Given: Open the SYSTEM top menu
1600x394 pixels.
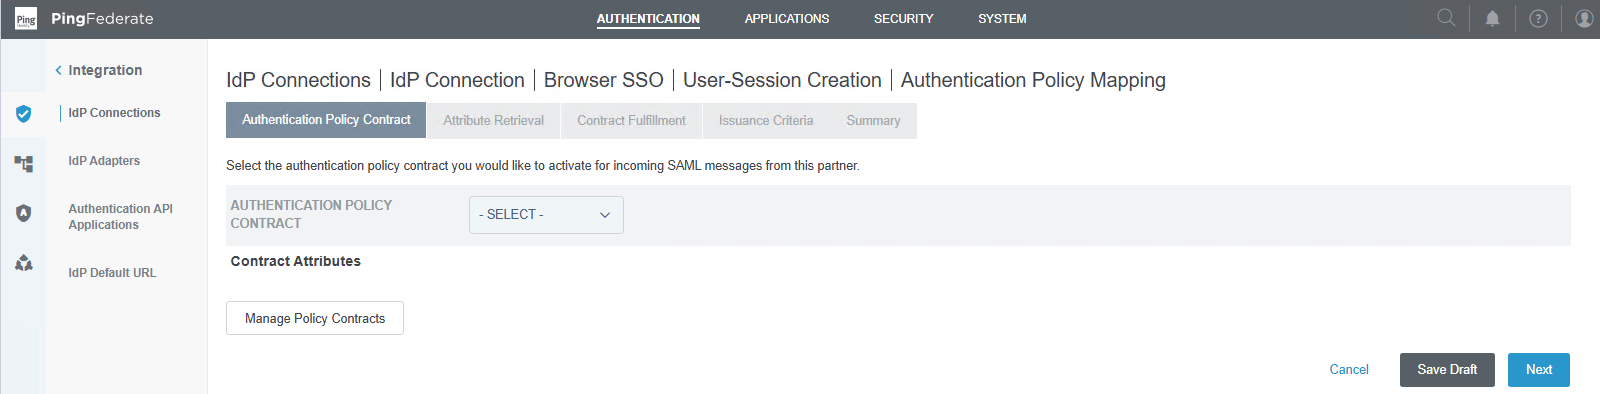Looking at the screenshot, I should pos(1002,19).
